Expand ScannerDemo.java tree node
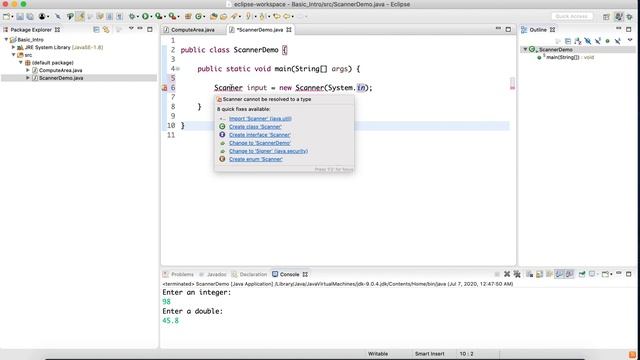 pyautogui.click(x=28, y=78)
